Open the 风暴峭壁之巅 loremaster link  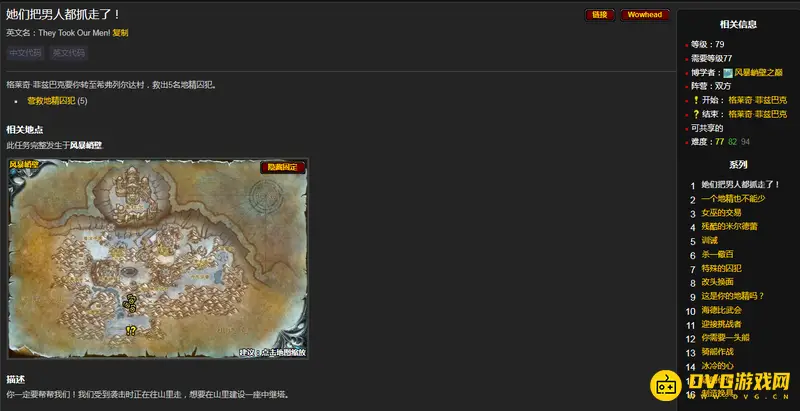758,73
